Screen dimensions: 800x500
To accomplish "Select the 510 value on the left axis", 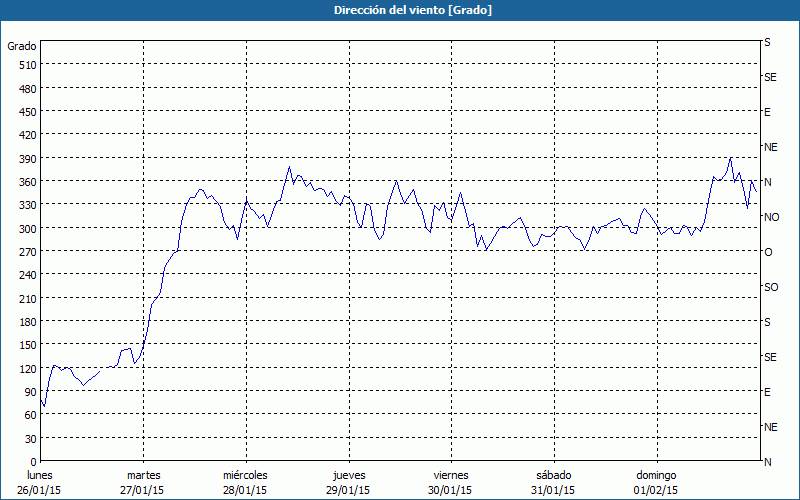I will (26, 65).
